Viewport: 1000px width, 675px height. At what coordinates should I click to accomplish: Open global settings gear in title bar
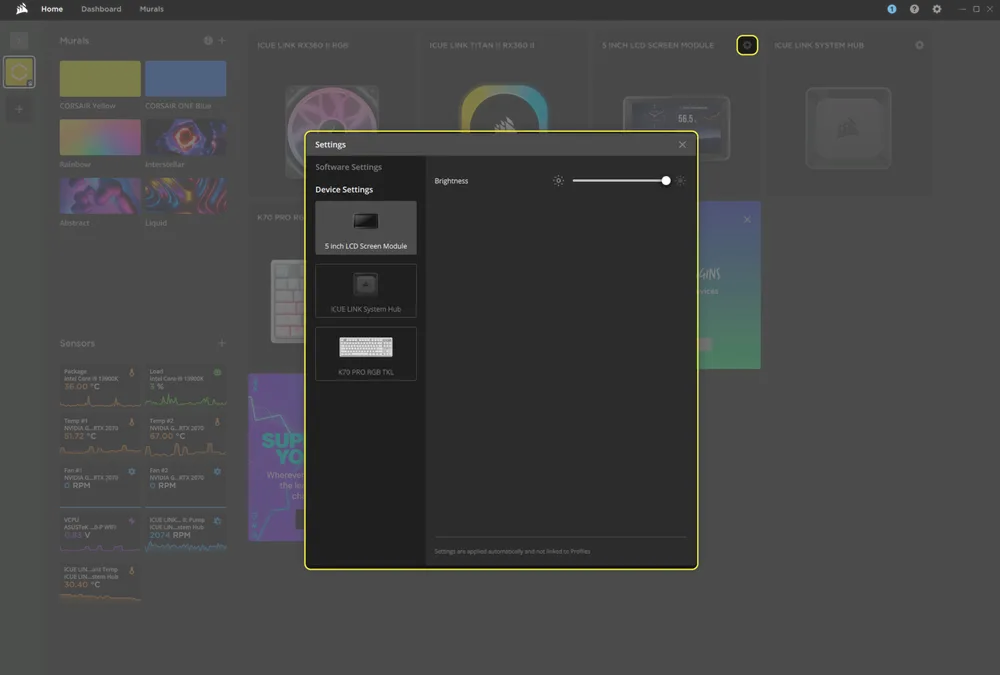pos(936,9)
